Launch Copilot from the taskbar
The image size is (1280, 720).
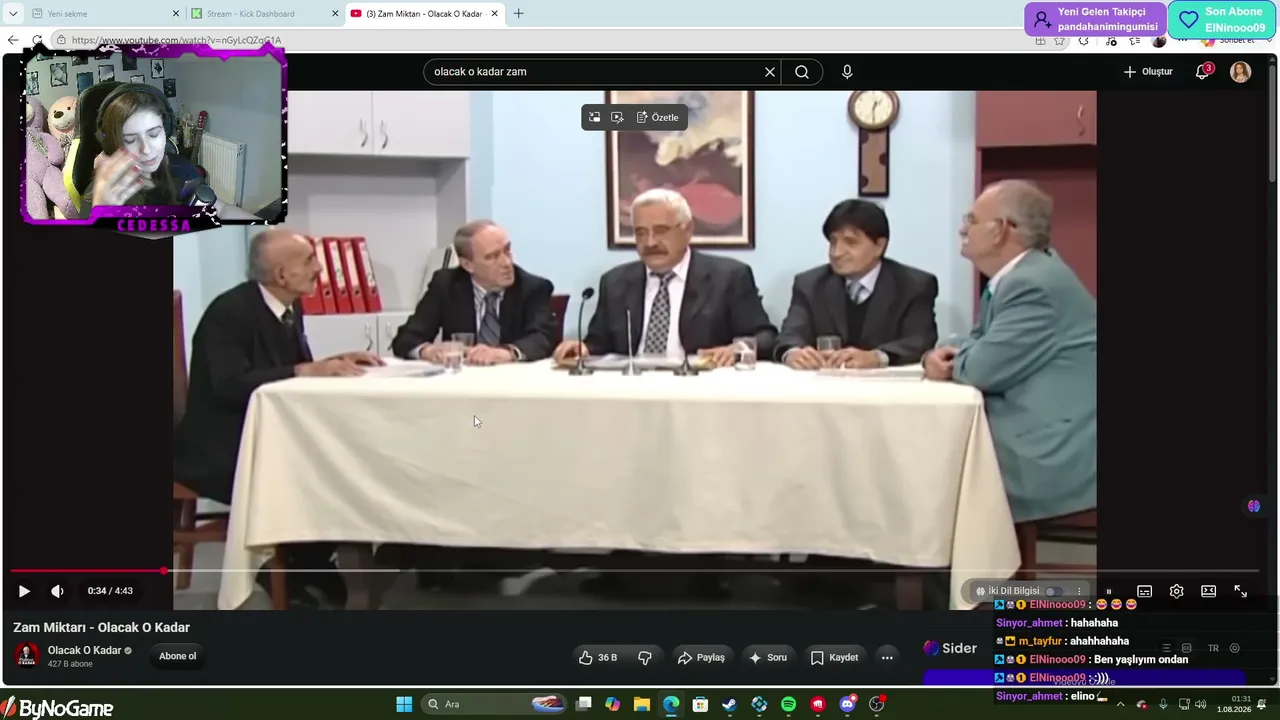[613, 704]
